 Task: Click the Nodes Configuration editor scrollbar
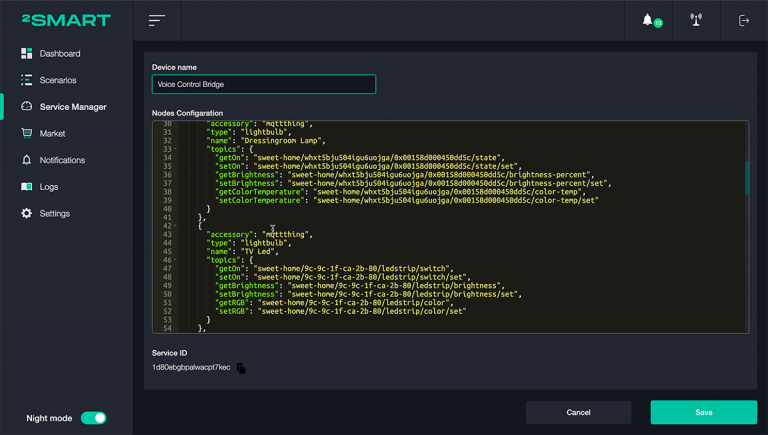tap(745, 178)
